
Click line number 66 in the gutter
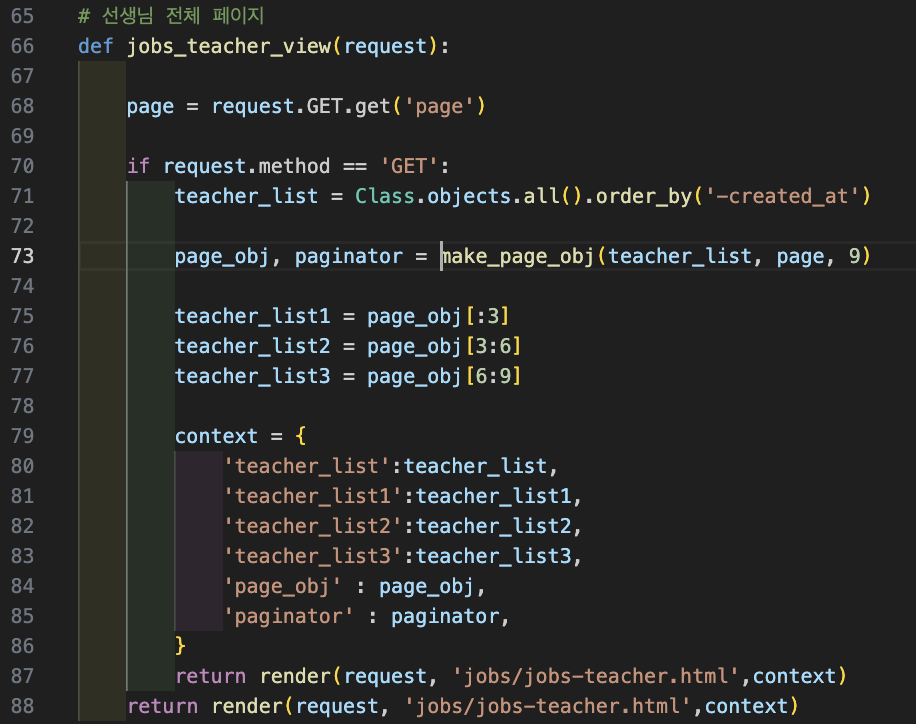pyautogui.click(x=22, y=46)
